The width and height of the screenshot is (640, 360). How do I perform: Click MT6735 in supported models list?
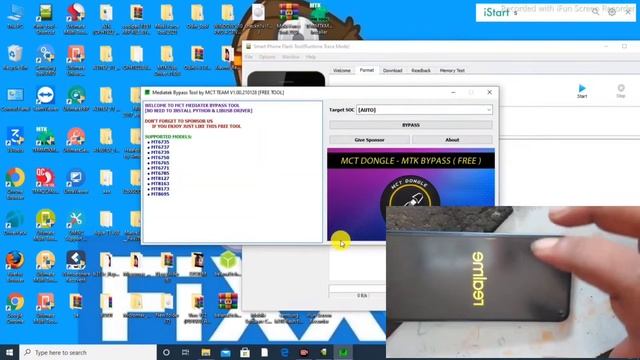click(160, 142)
